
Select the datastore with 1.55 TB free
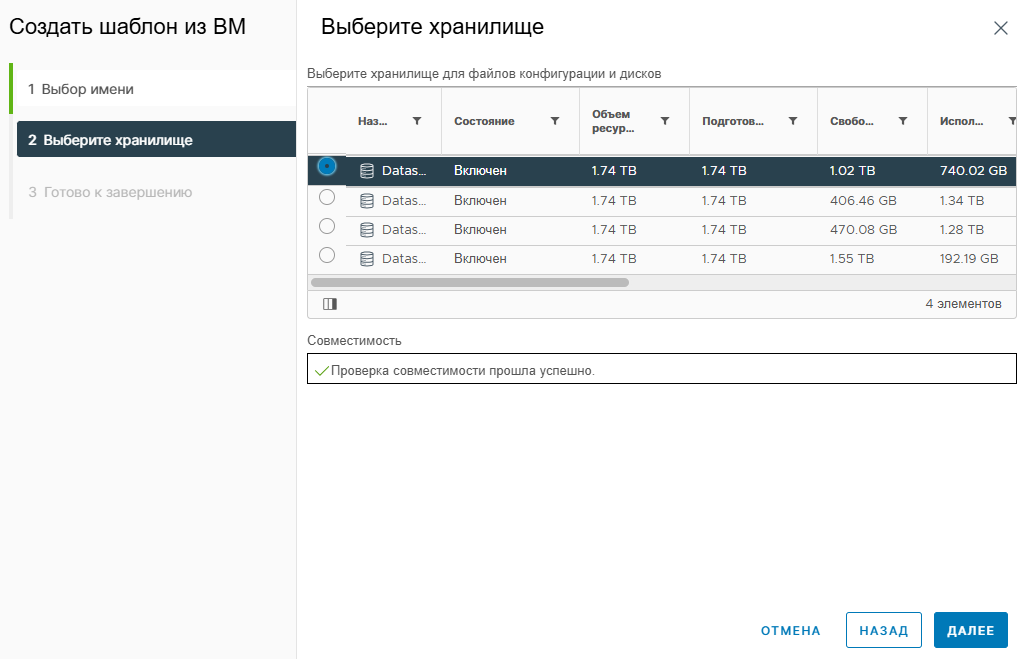point(327,255)
